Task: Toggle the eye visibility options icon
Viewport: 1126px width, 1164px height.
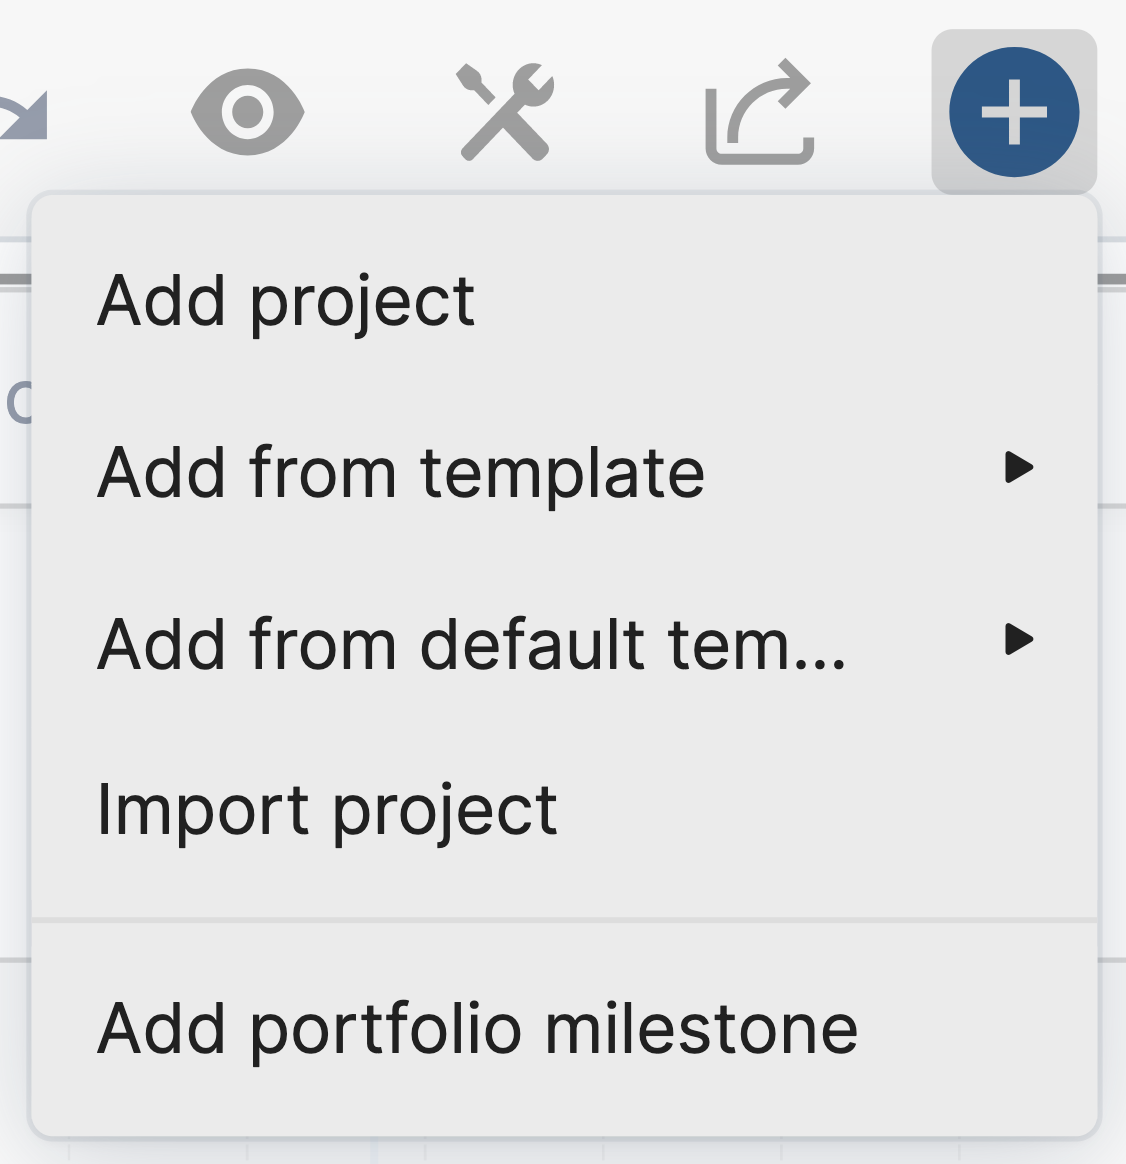Action: [247, 112]
